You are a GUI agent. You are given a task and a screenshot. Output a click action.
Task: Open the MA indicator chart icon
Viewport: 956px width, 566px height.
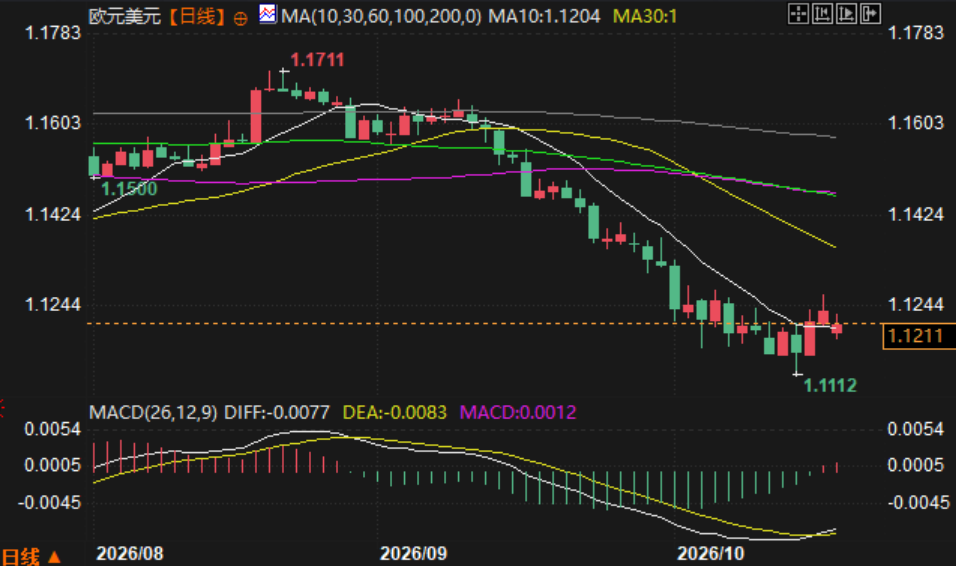(x=267, y=14)
